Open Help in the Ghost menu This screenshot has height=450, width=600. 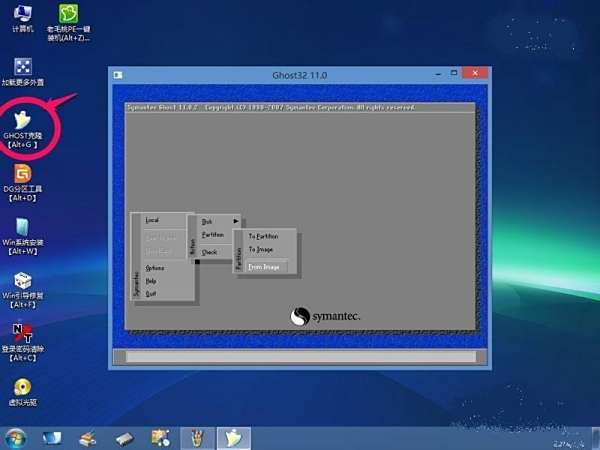coord(151,281)
